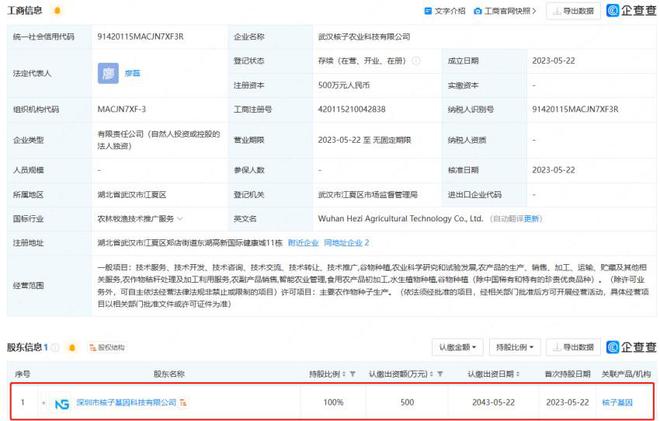Click the 关联产品/机构 column header
The width and height of the screenshot is (660, 421).
click(626, 374)
